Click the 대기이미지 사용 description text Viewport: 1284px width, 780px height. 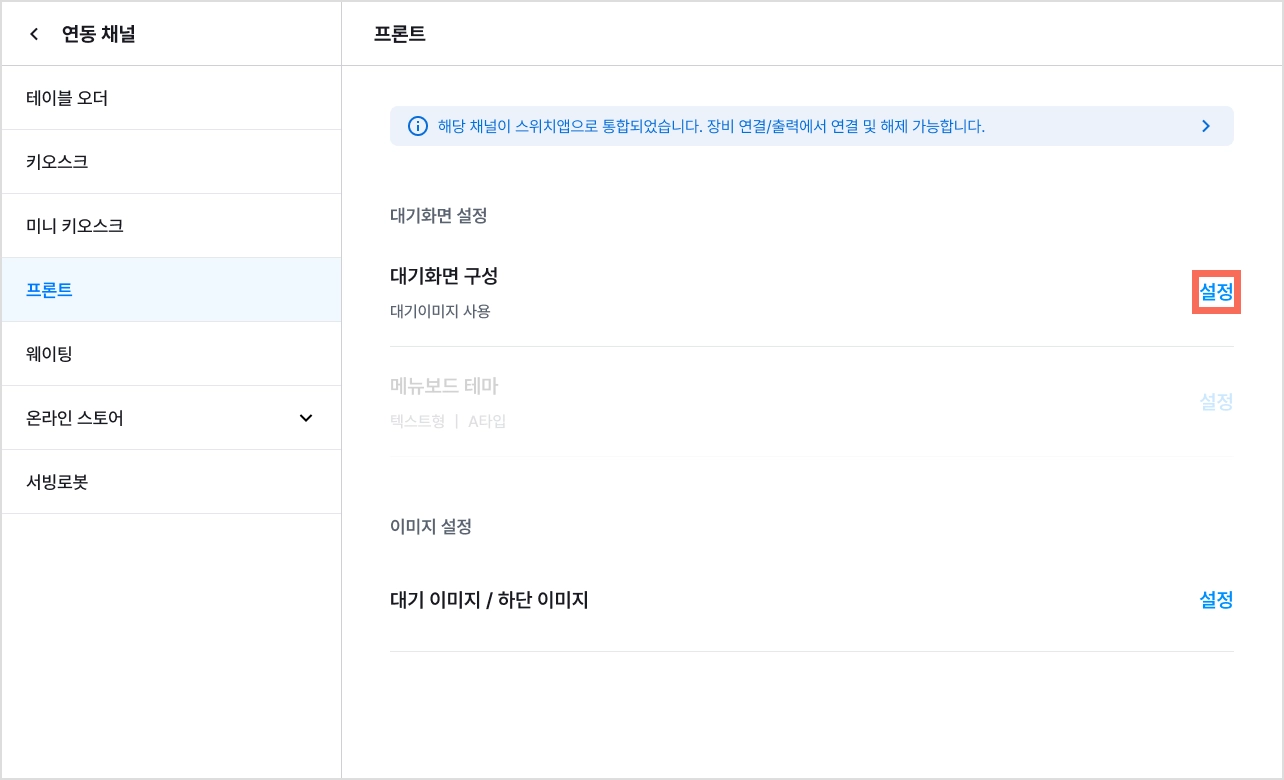(x=440, y=311)
